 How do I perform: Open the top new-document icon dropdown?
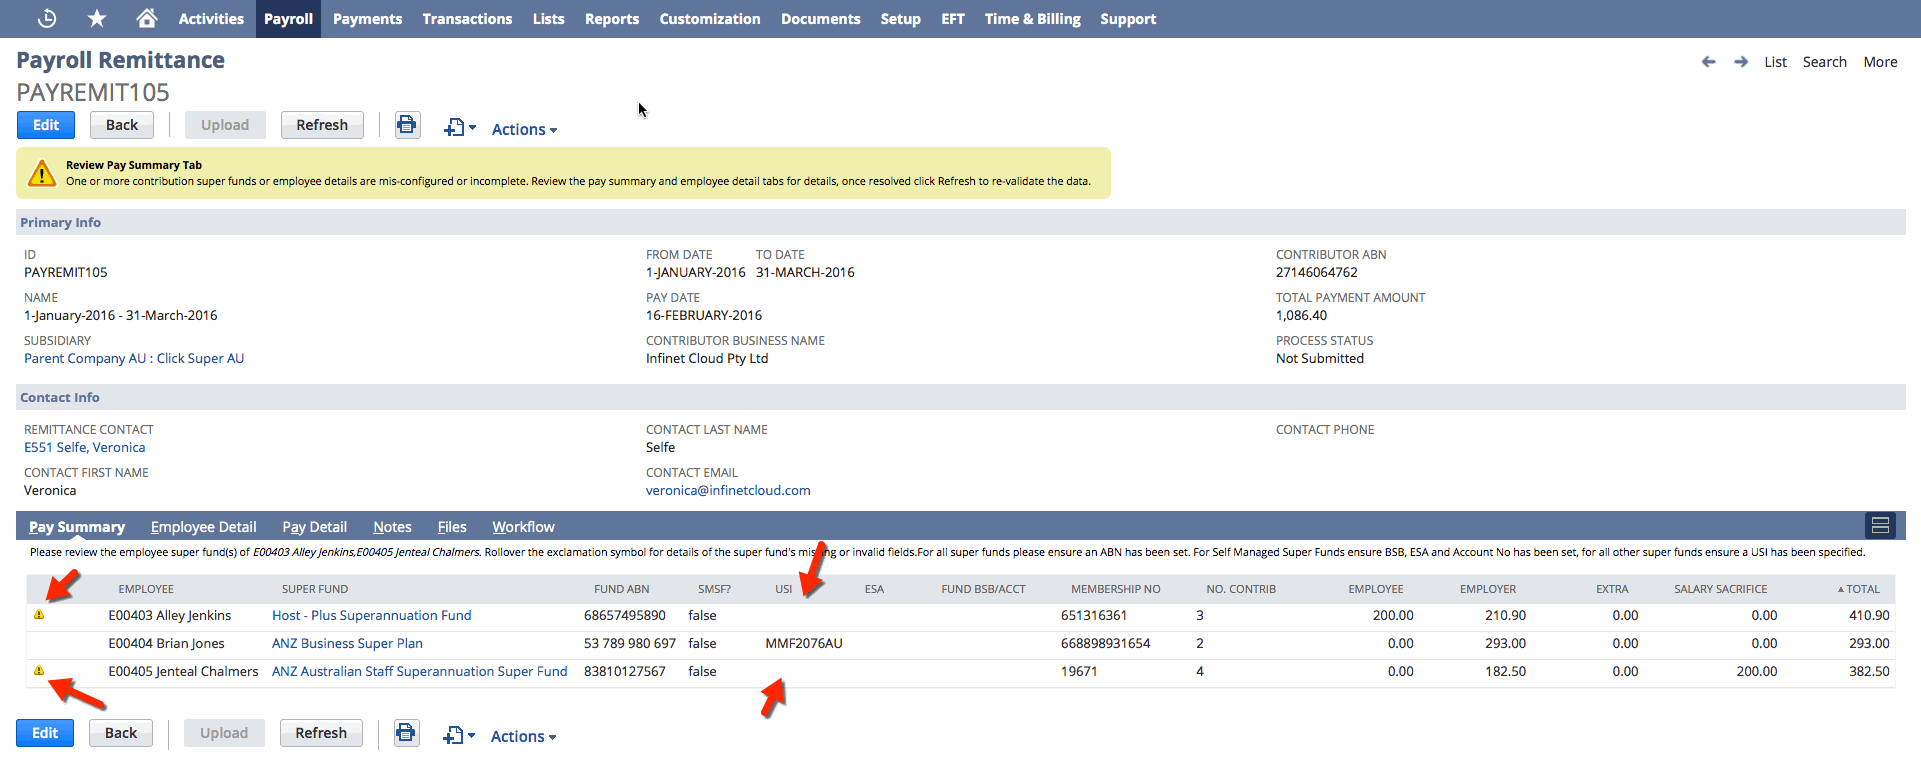coord(460,127)
